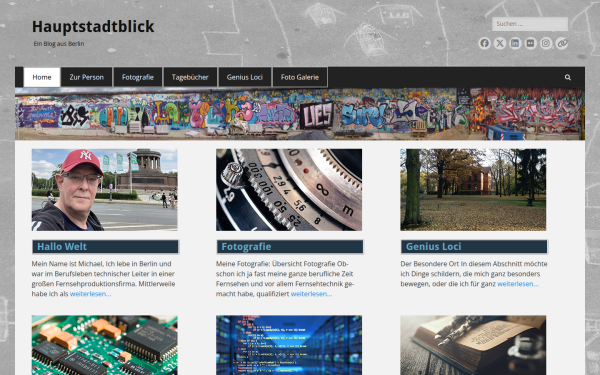
Task: Open the green circuit board thumbnail
Action: (x=104, y=345)
